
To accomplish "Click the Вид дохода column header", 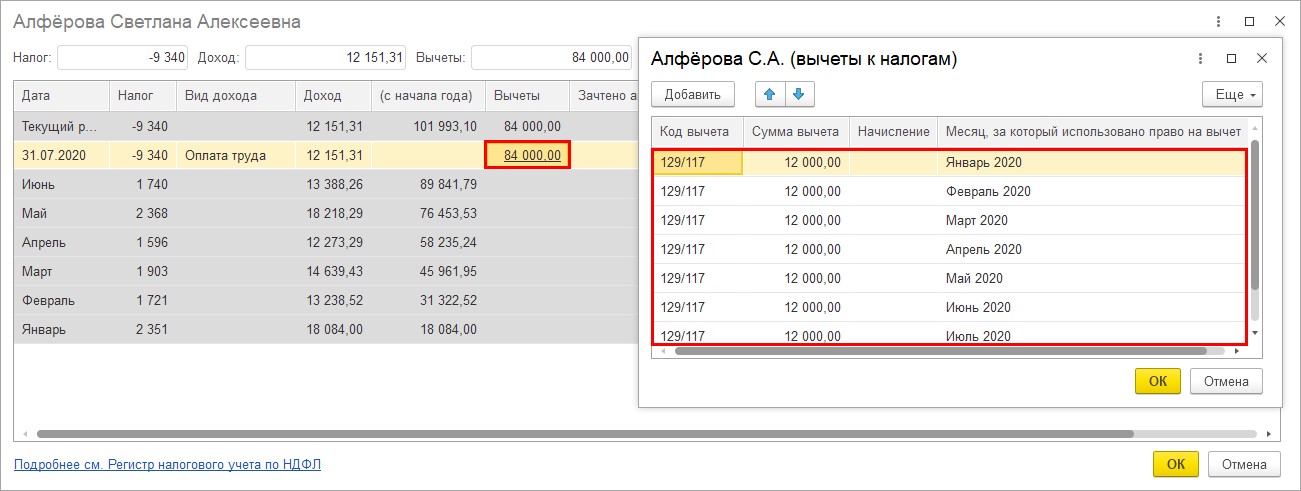I will [235, 96].
